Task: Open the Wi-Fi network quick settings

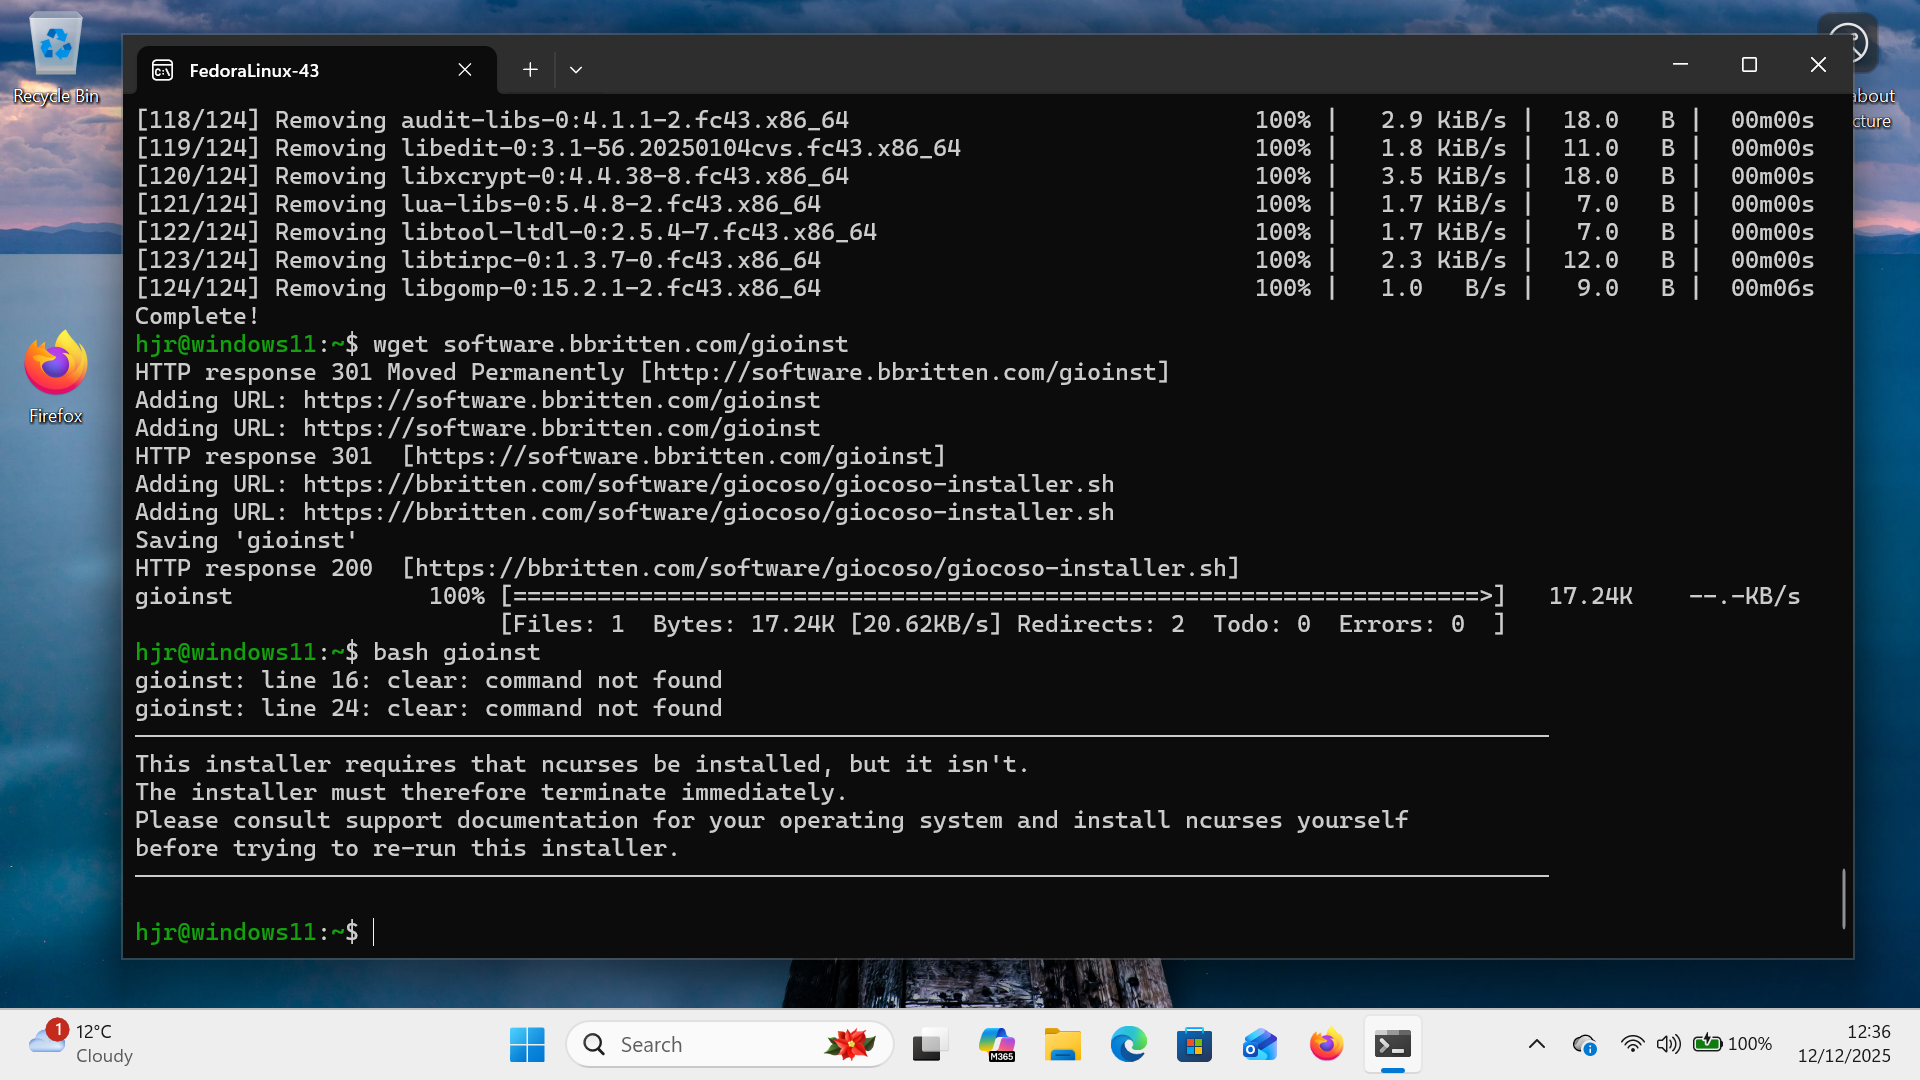Action: pyautogui.click(x=1632, y=1045)
